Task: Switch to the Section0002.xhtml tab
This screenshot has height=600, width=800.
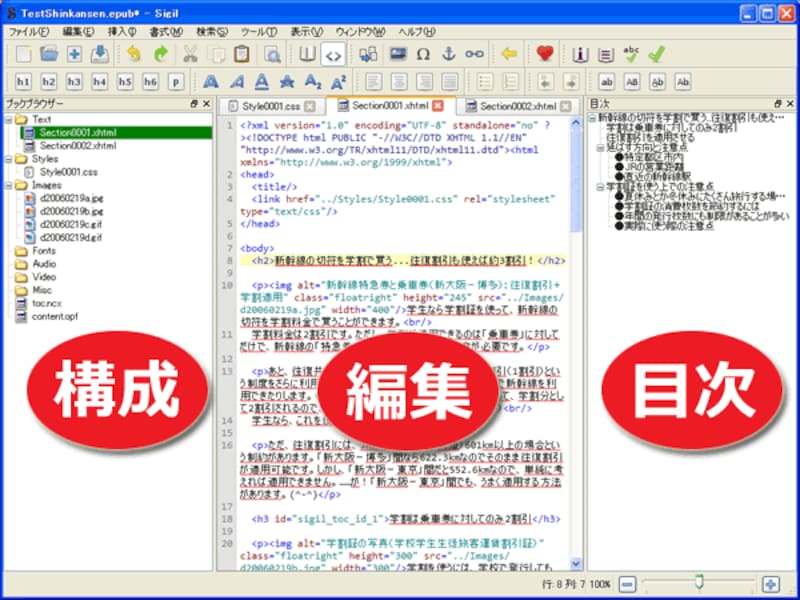Action: click(517, 106)
